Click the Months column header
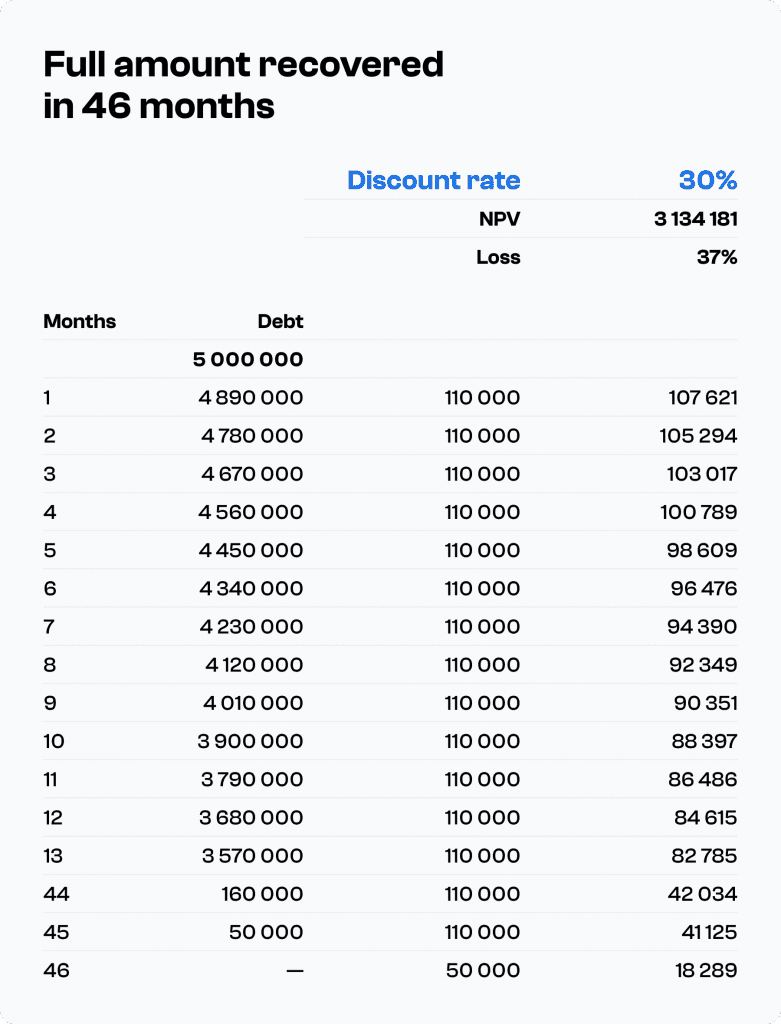 coord(80,321)
